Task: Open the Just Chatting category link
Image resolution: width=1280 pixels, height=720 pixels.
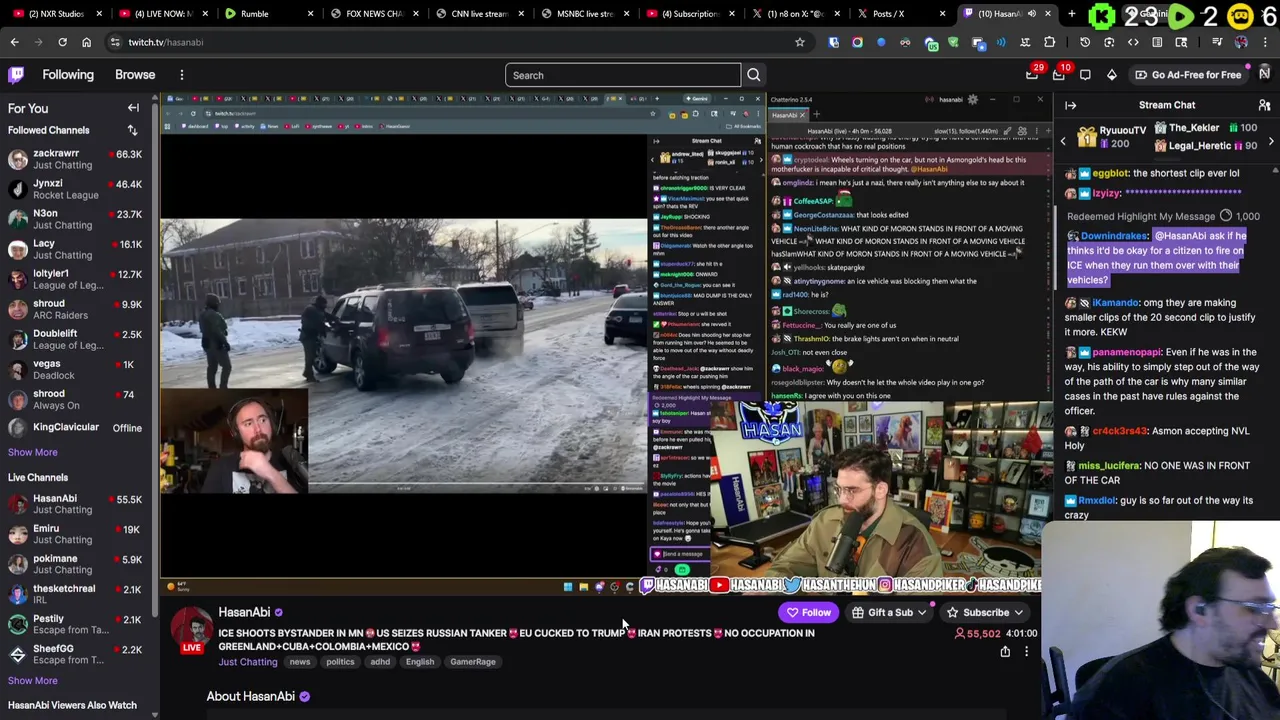Action: [x=248, y=662]
